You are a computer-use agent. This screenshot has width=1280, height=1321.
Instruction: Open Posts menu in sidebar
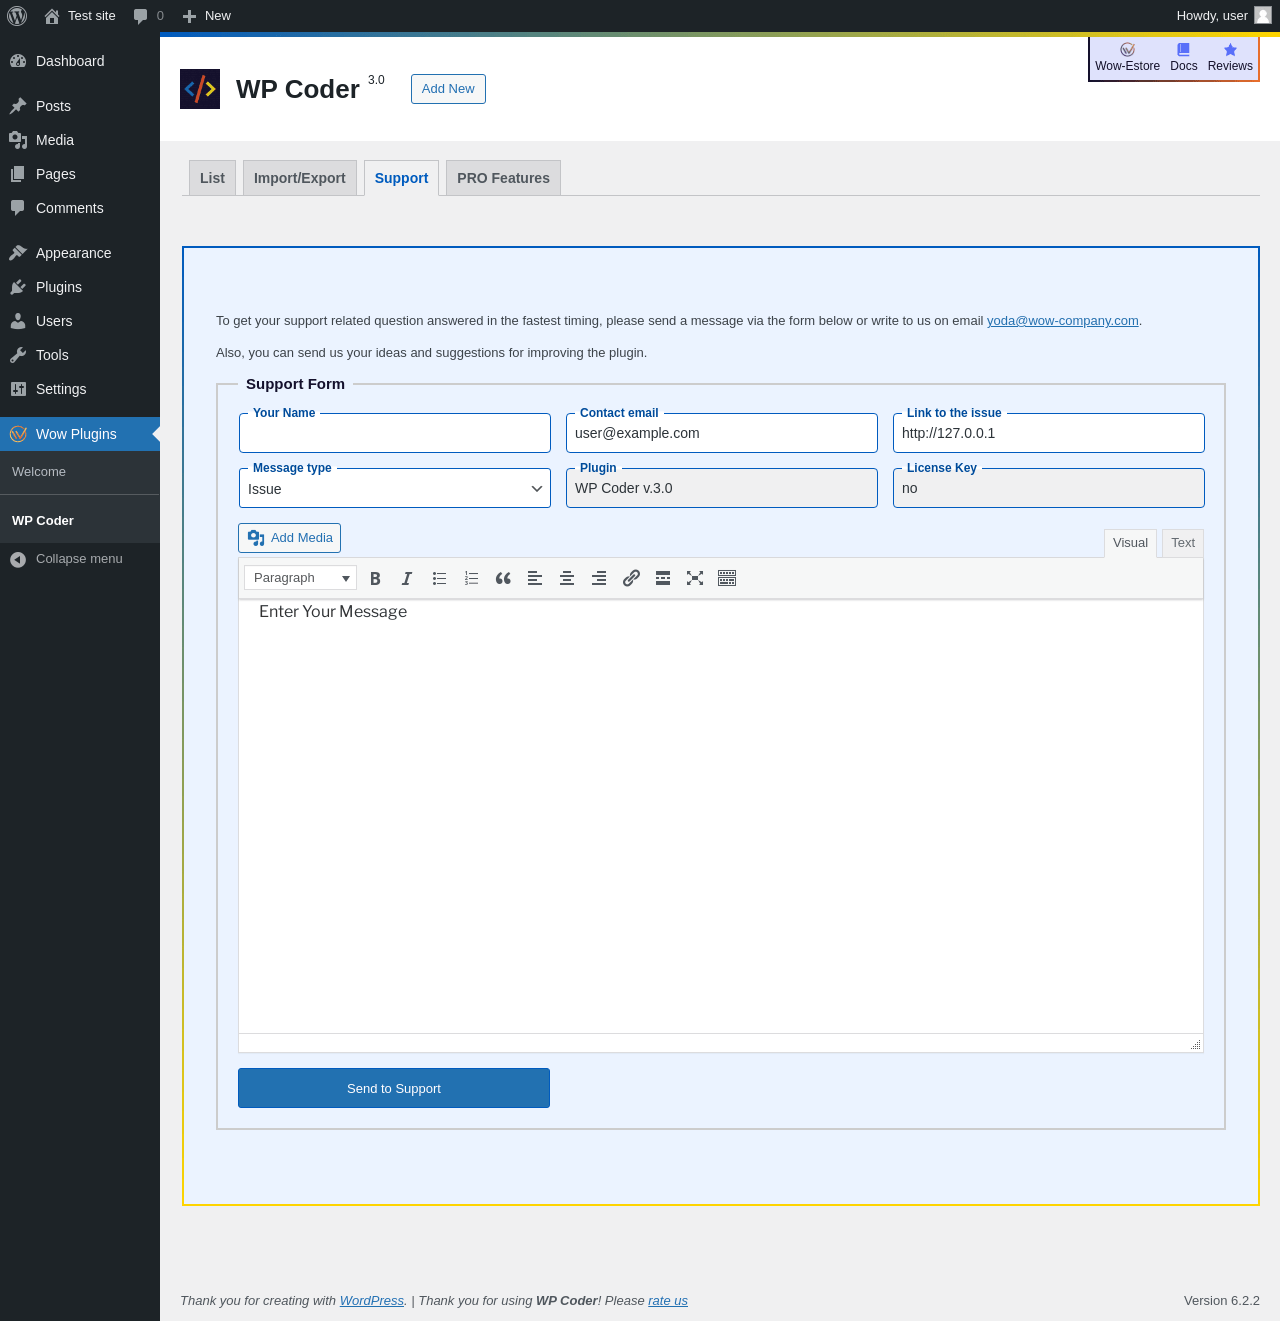(80, 106)
